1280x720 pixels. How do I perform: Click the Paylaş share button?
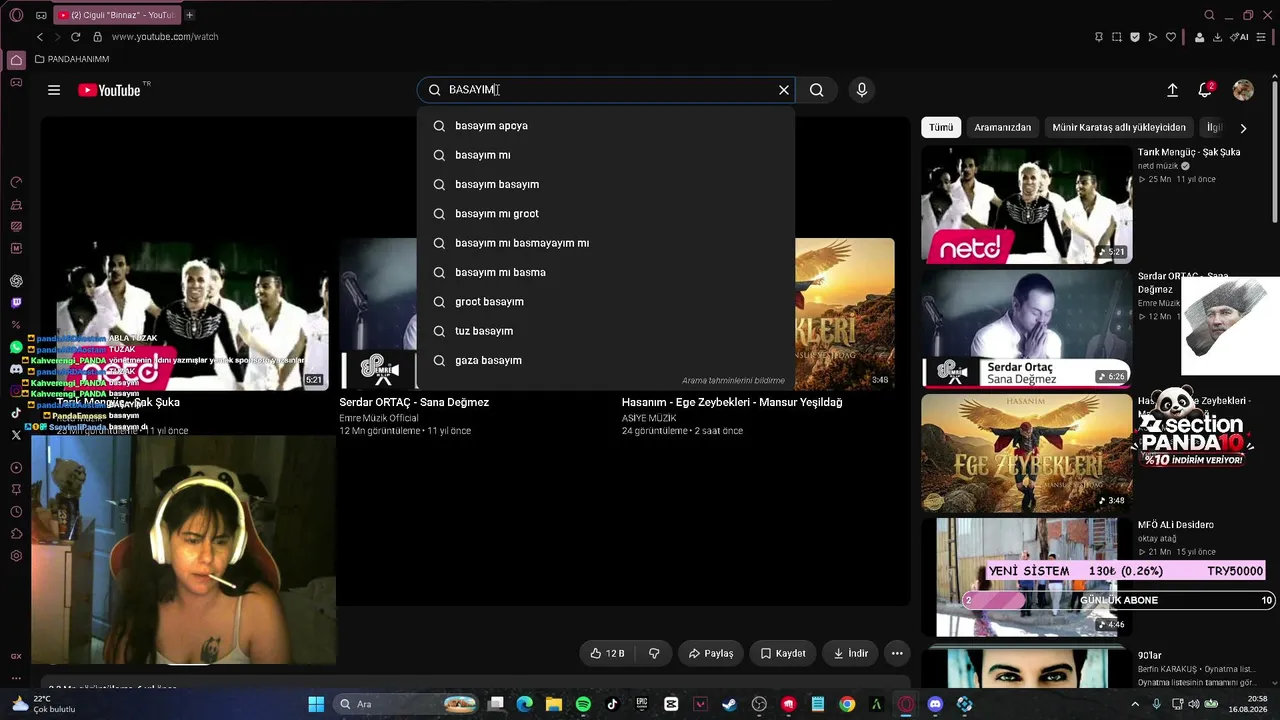pos(711,653)
